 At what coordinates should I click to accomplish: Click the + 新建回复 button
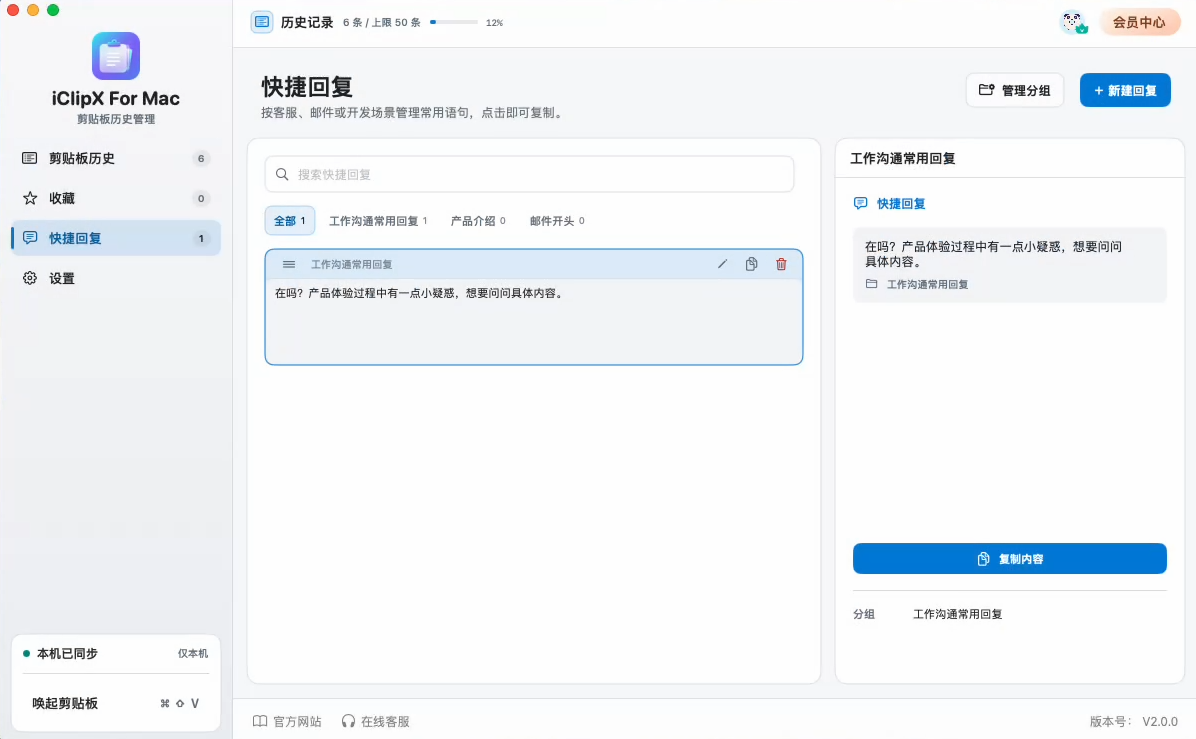pyautogui.click(x=1125, y=90)
